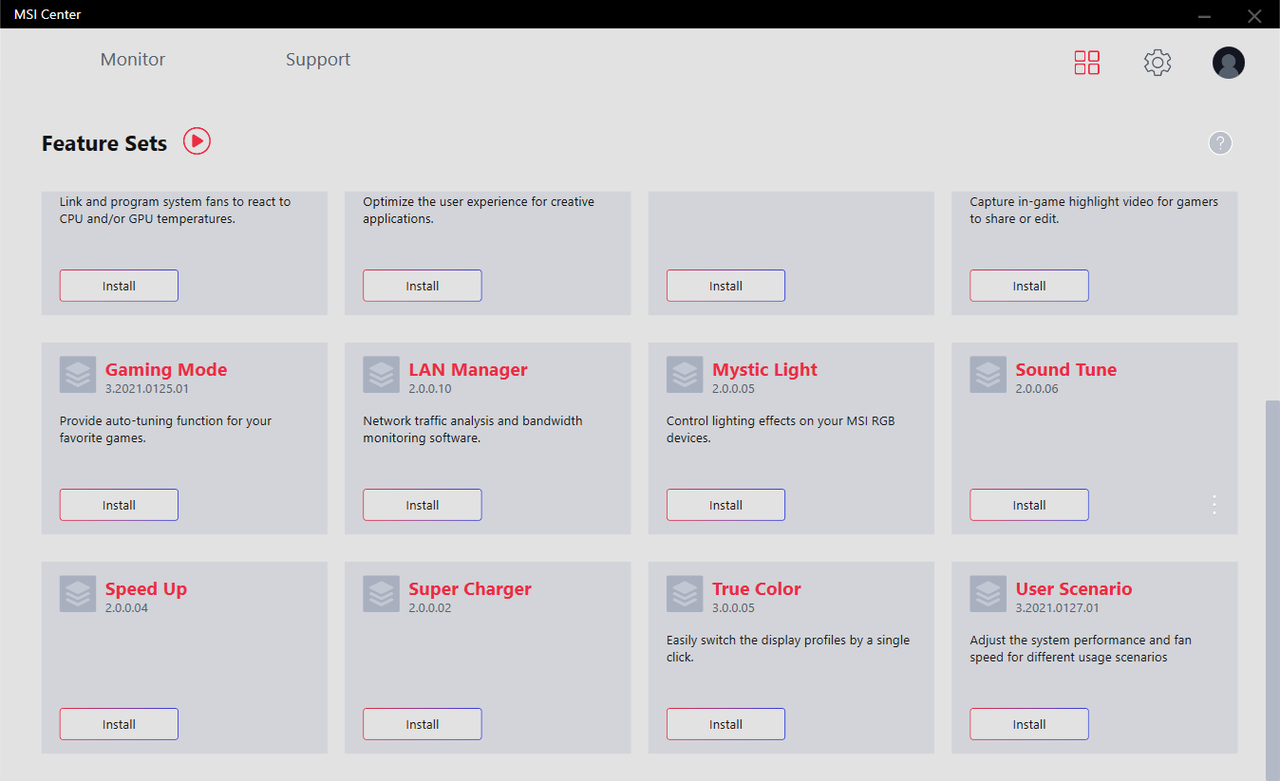The width and height of the screenshot is (1280, 781).
Task: Click the LAN Manager network traffic description
Action: point(473,430)
